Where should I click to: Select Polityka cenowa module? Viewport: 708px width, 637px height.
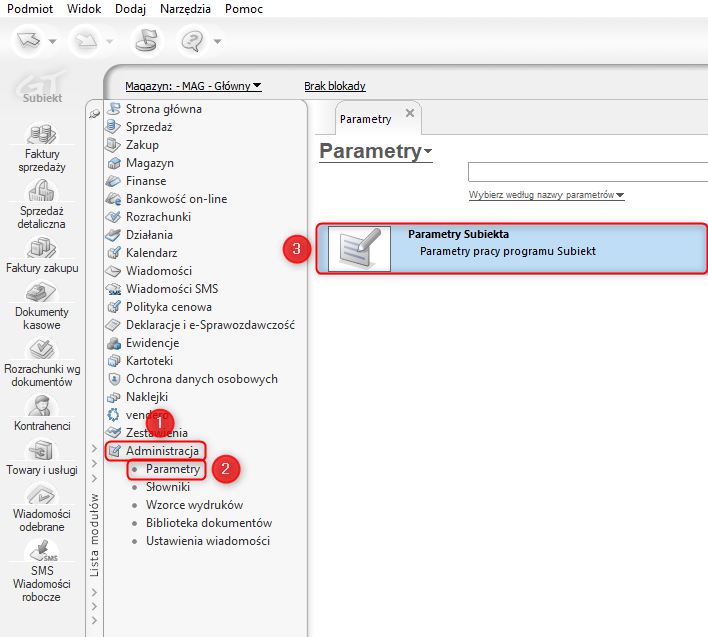click(x=168, y=307)
